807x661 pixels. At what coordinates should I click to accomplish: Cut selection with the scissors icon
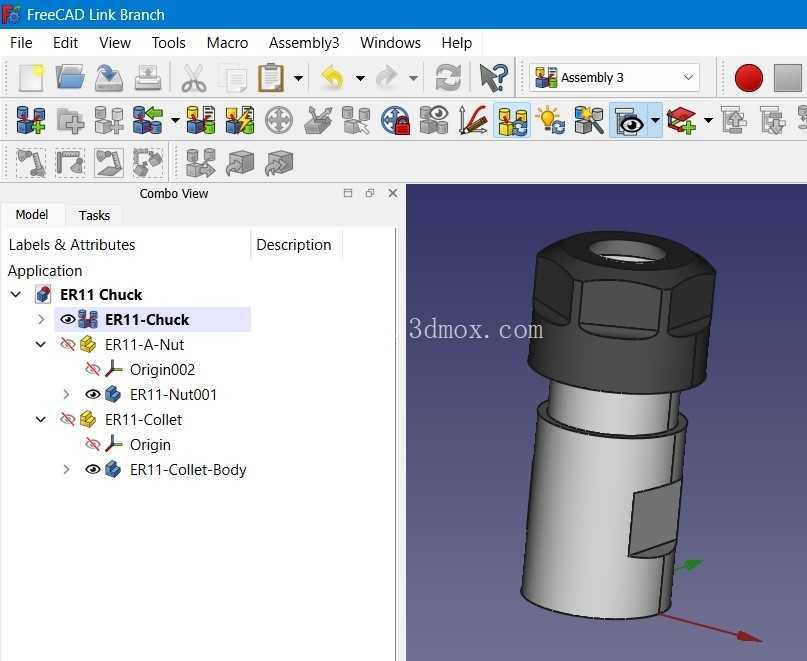pos(194,78)
